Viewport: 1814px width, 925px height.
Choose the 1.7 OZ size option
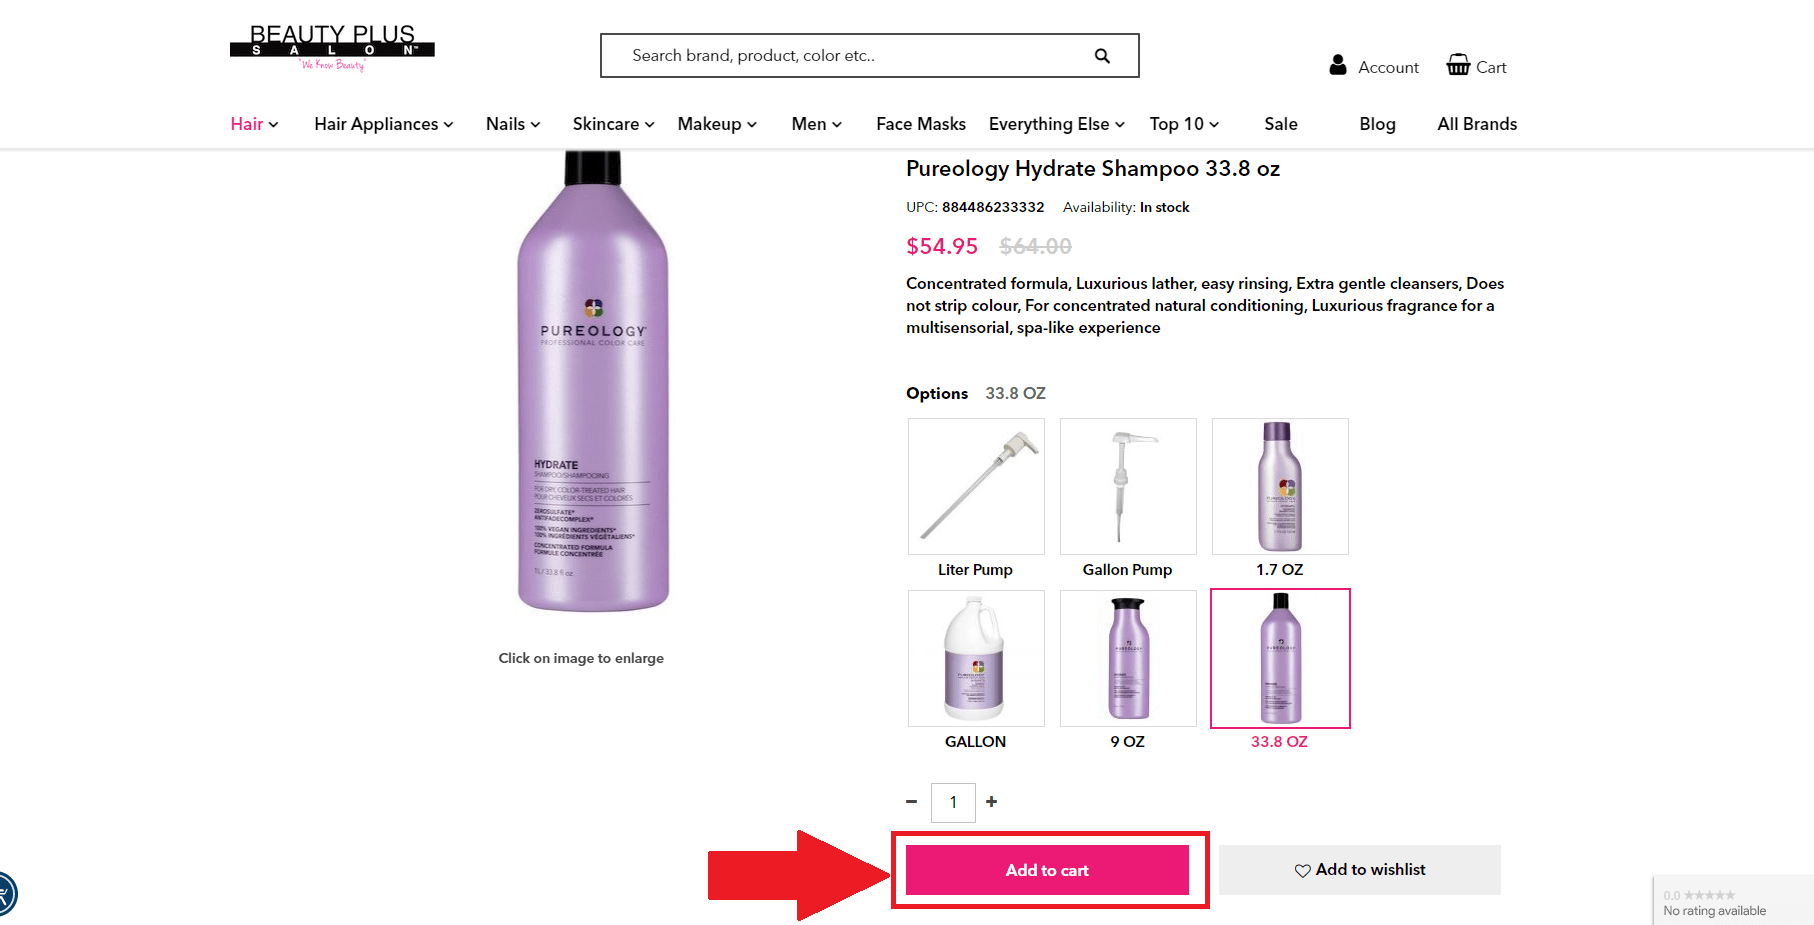[x=1280, y=487]
